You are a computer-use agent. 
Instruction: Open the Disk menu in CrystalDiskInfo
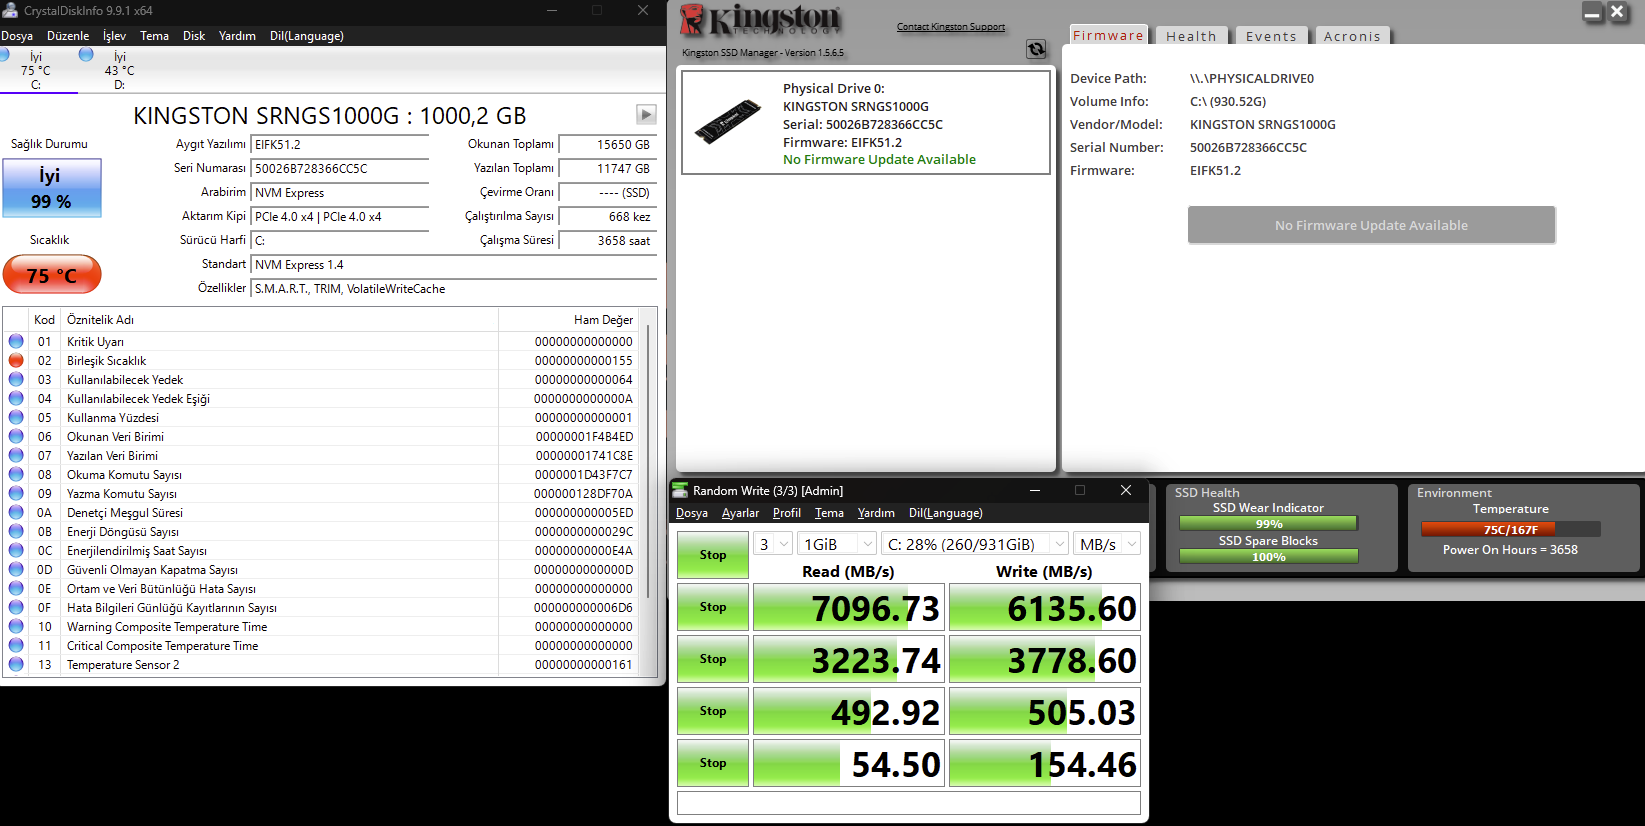194,36
